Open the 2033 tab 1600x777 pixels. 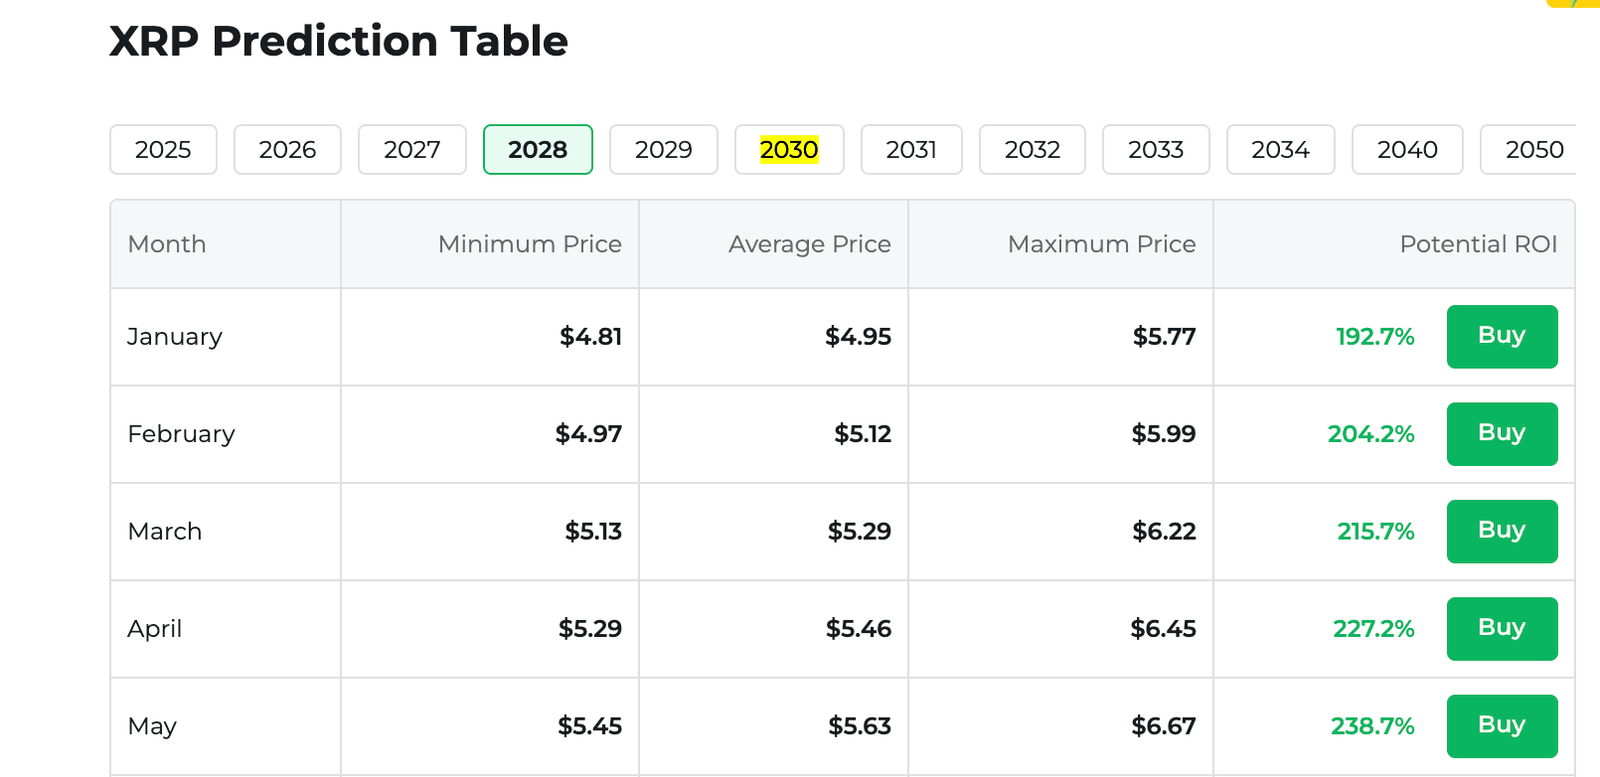coord(1156,149)
